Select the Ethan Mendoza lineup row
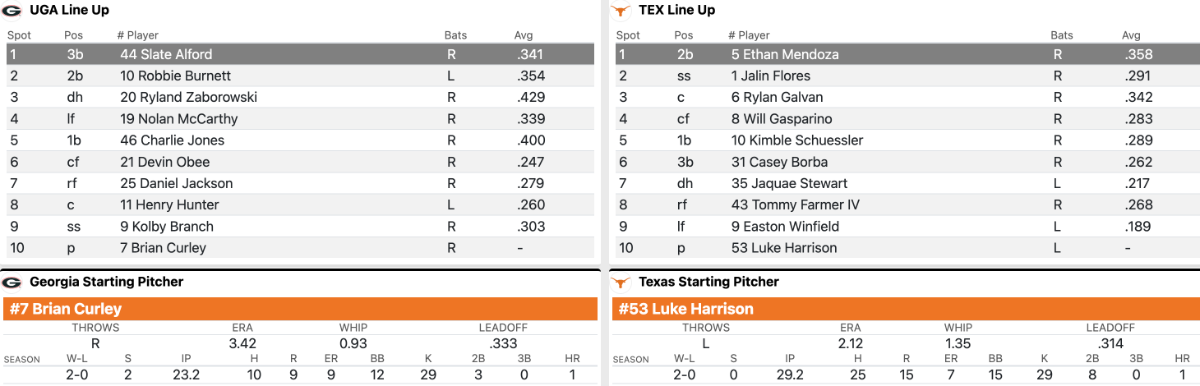Image resolution: width=1200 pixels, height=386 pixels. (x=905, y=54)
